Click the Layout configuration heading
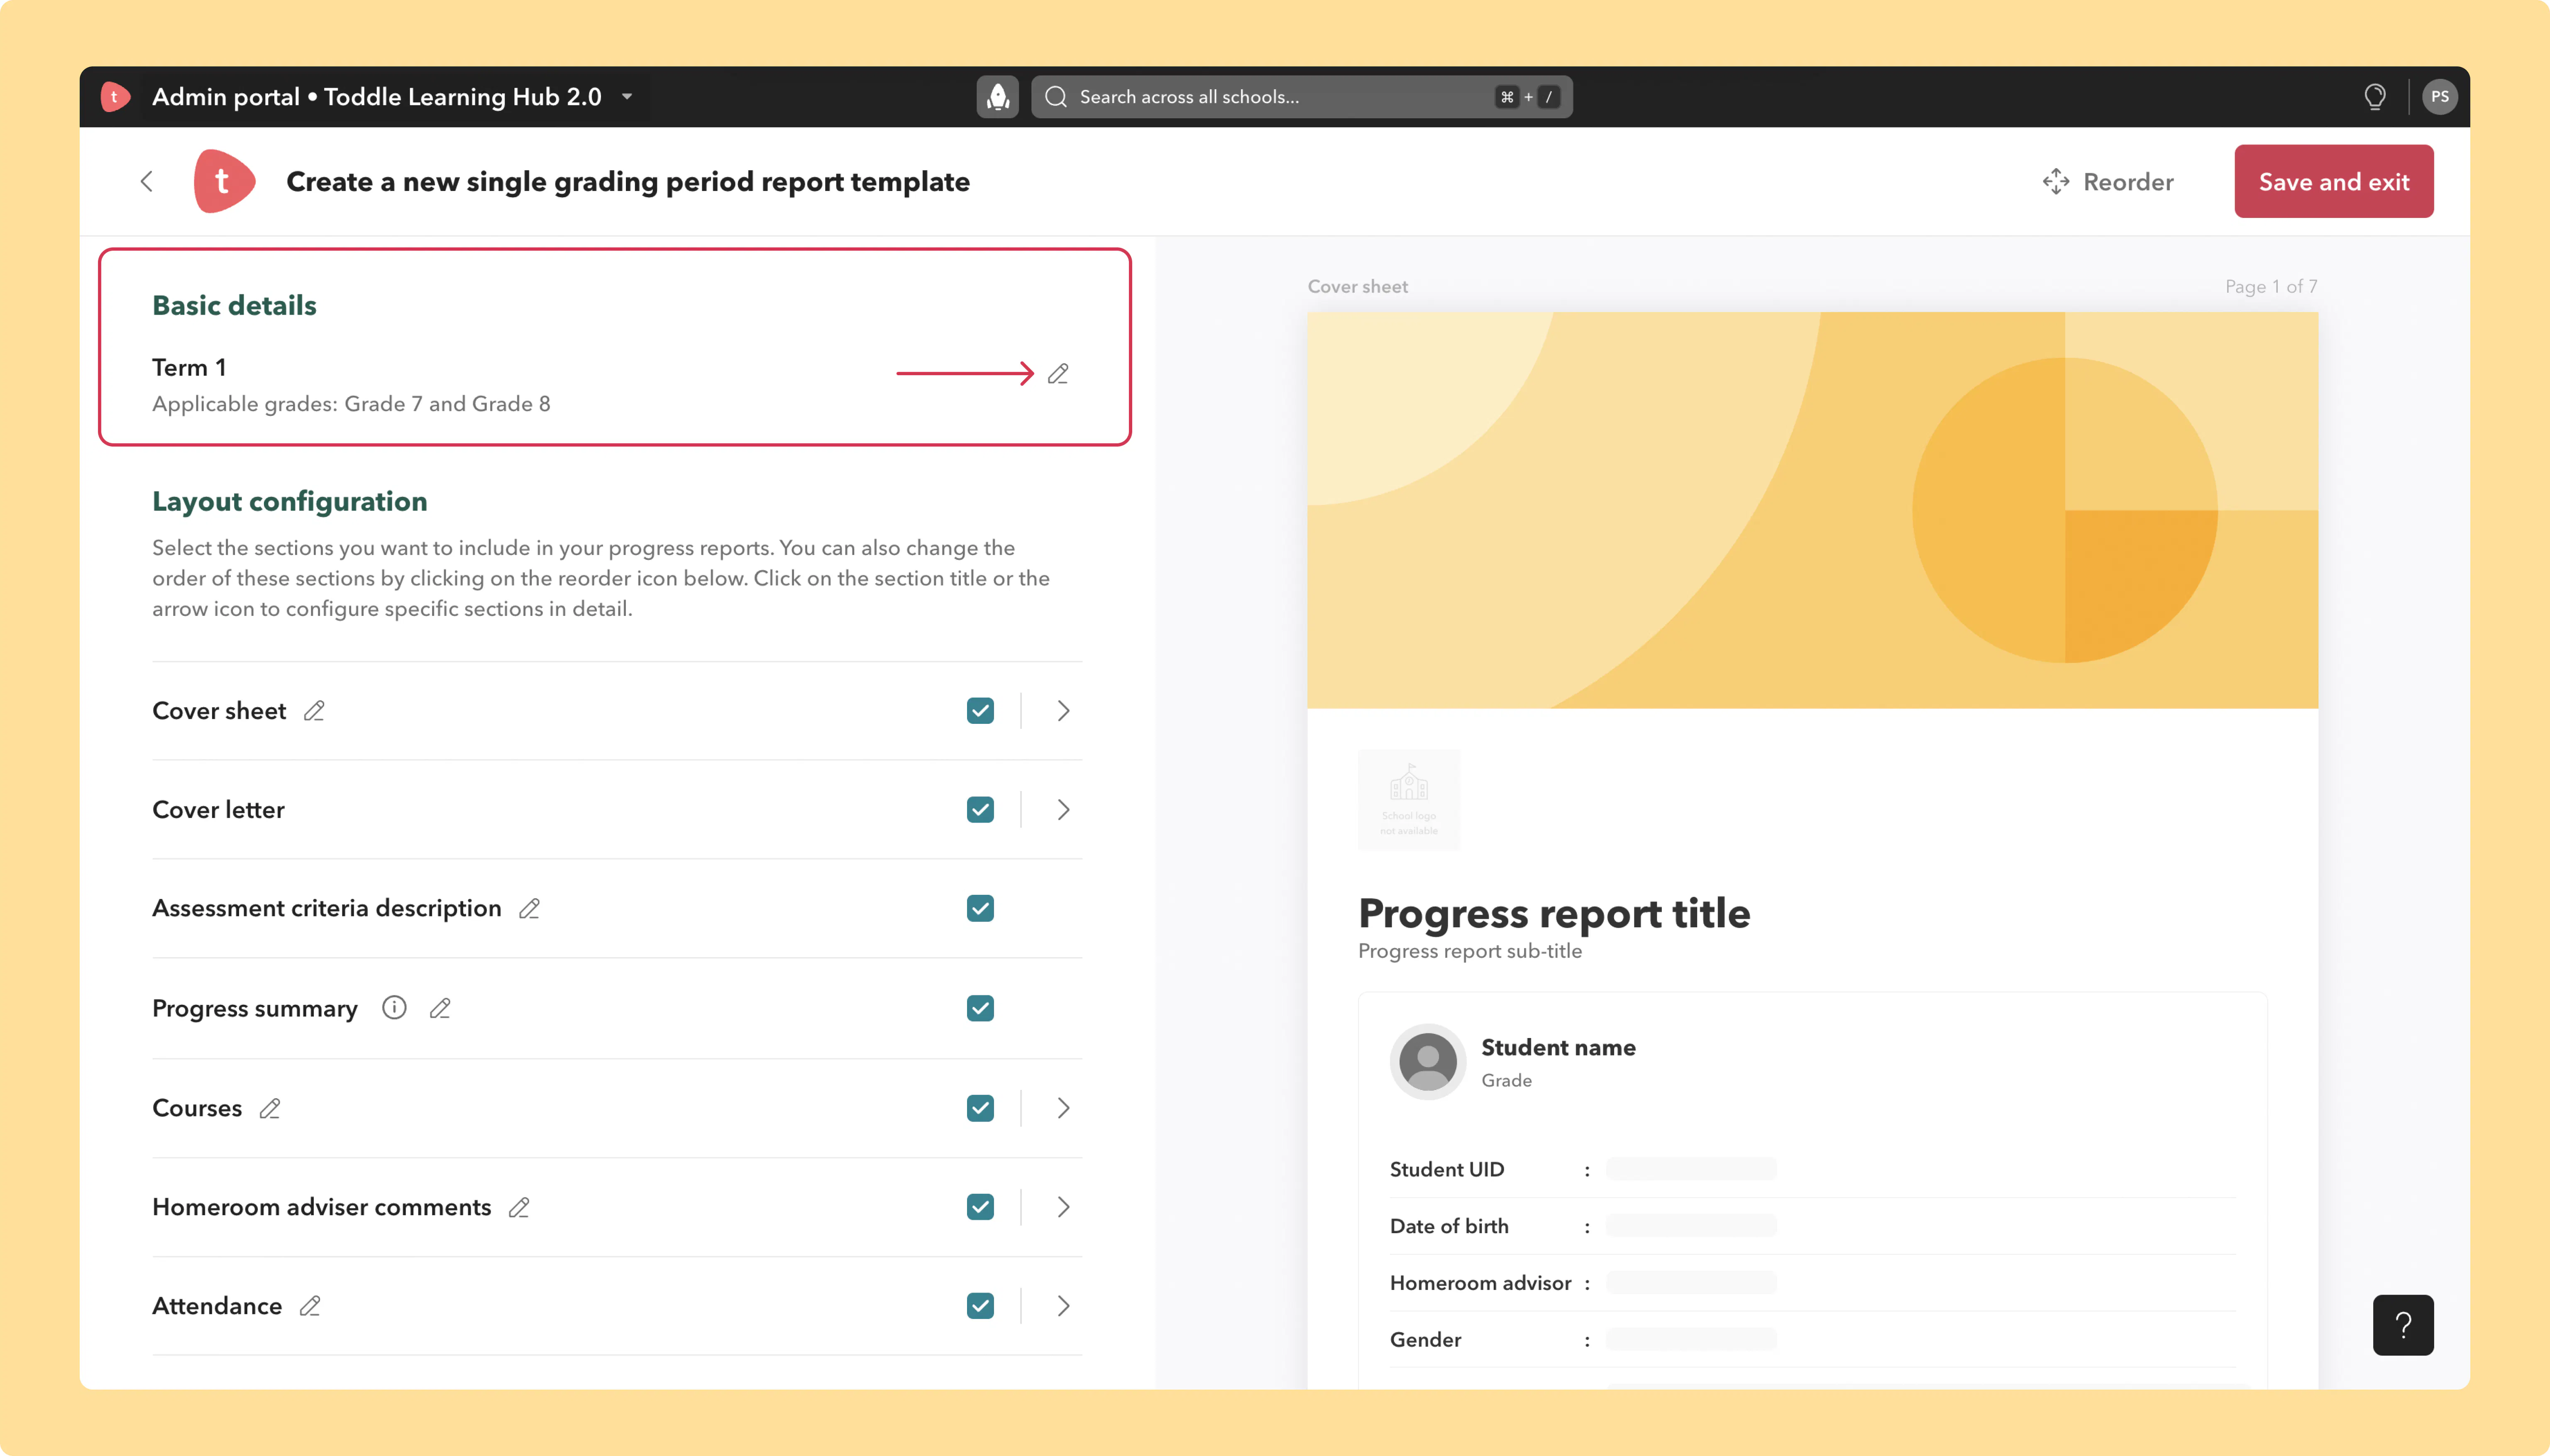The height and width of the screenshot is (1456, 2550). [289, 501]
